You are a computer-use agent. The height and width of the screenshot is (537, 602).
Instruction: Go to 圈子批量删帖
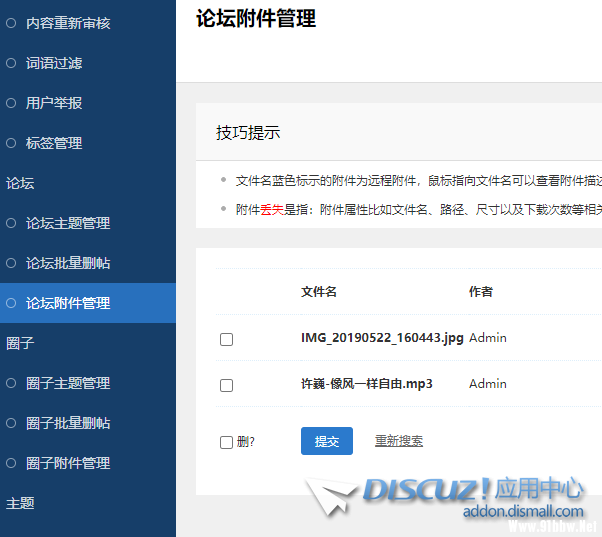pos(67,423)
